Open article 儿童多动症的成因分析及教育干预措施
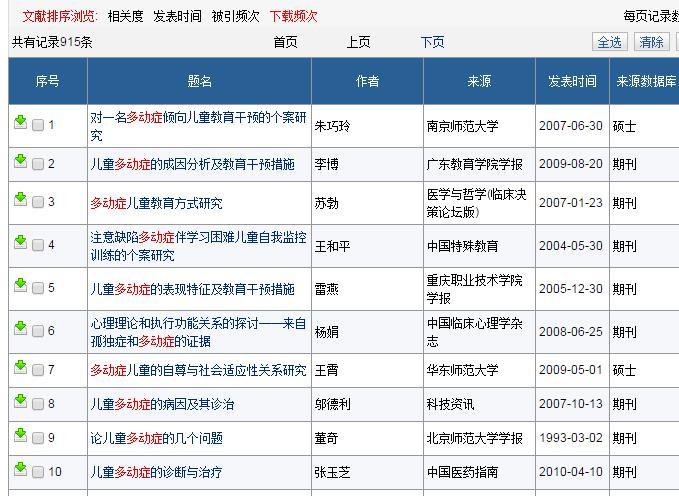This screenshot has width=679, height=496. tap(192, 164)
